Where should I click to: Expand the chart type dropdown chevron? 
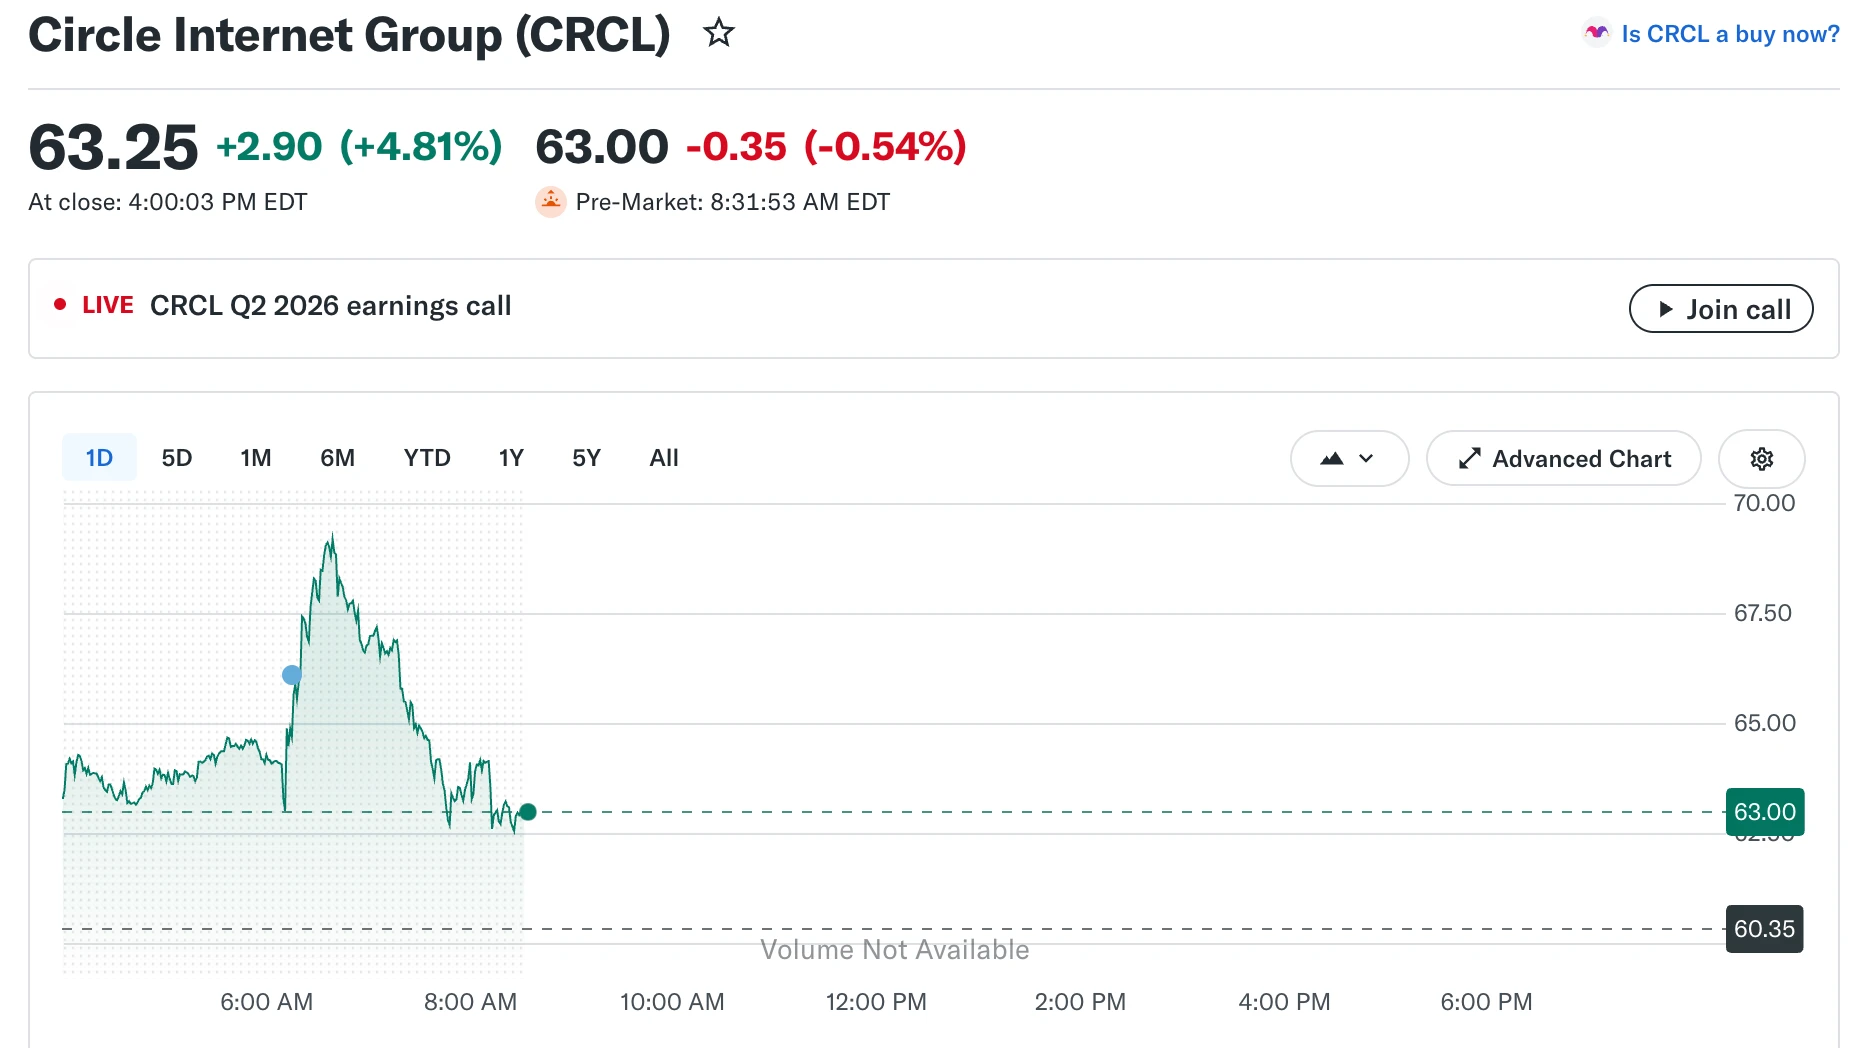coord(1366,459)
